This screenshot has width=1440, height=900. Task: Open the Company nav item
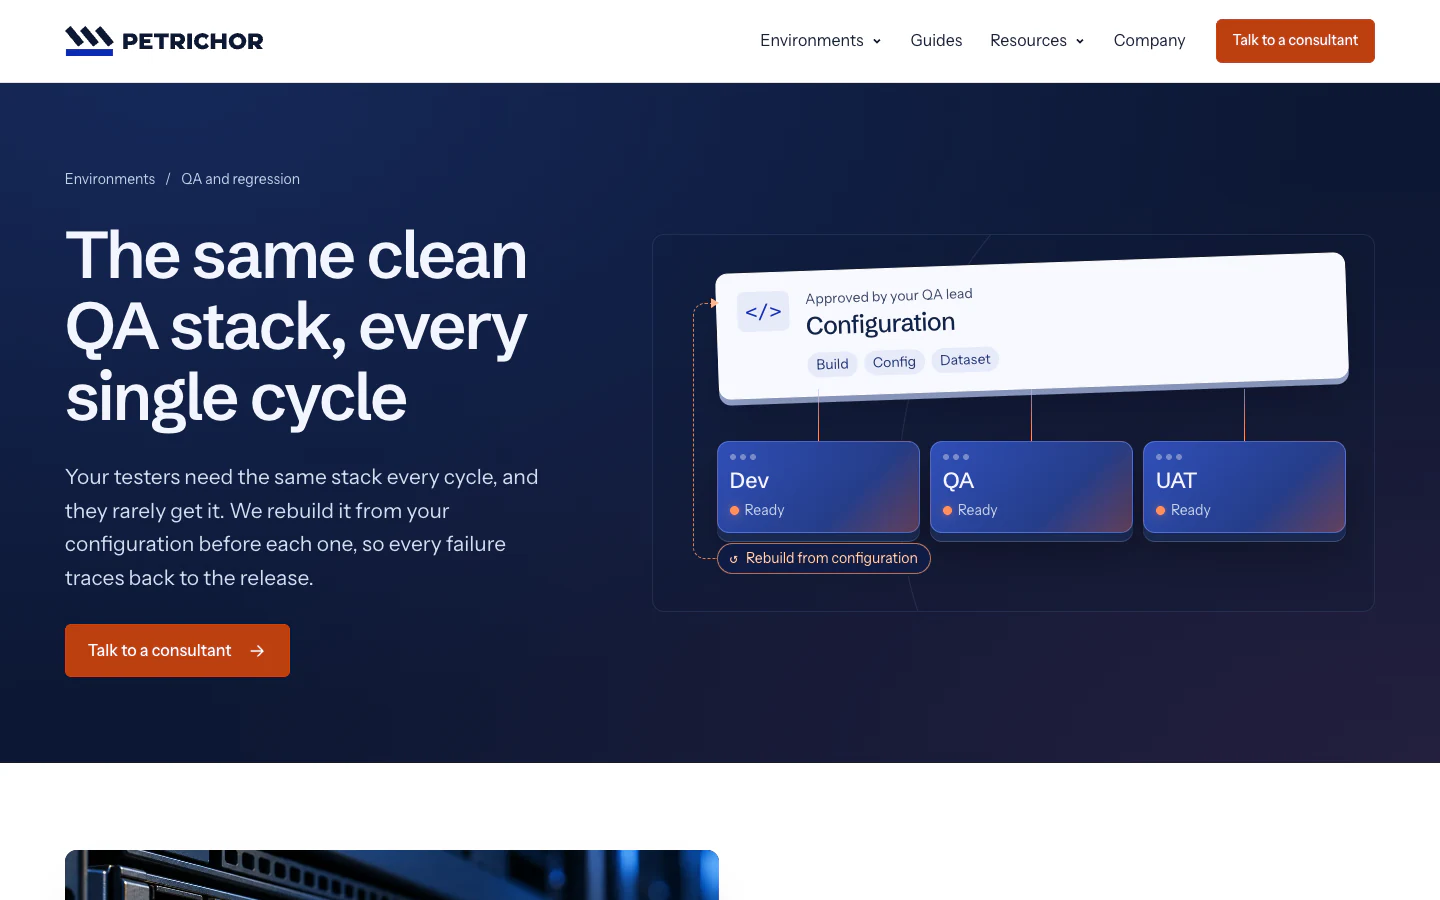pyautogui.click(x=1149, y=41)
